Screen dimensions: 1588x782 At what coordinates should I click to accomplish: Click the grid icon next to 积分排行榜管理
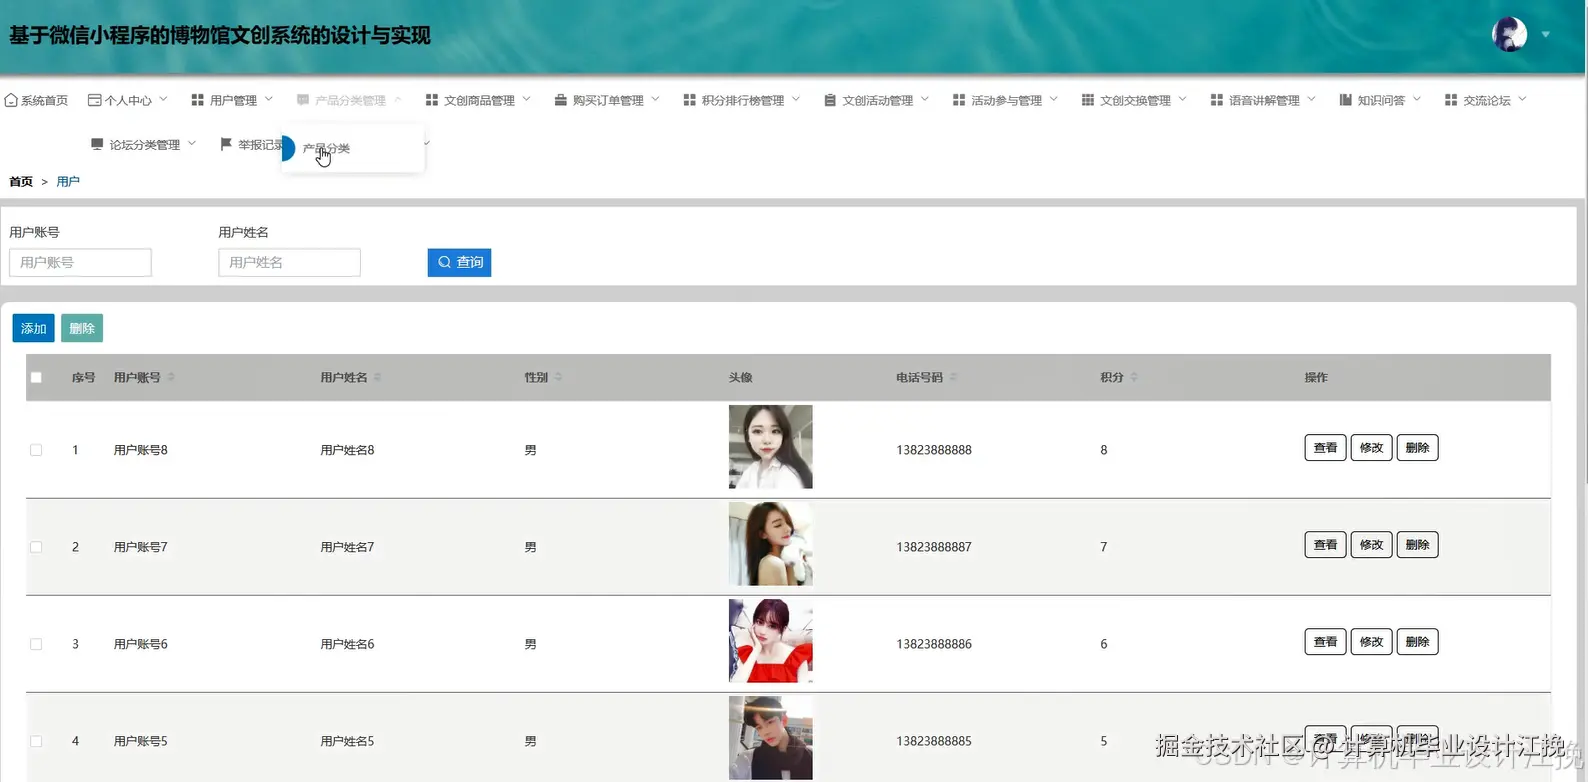[690, 100]
